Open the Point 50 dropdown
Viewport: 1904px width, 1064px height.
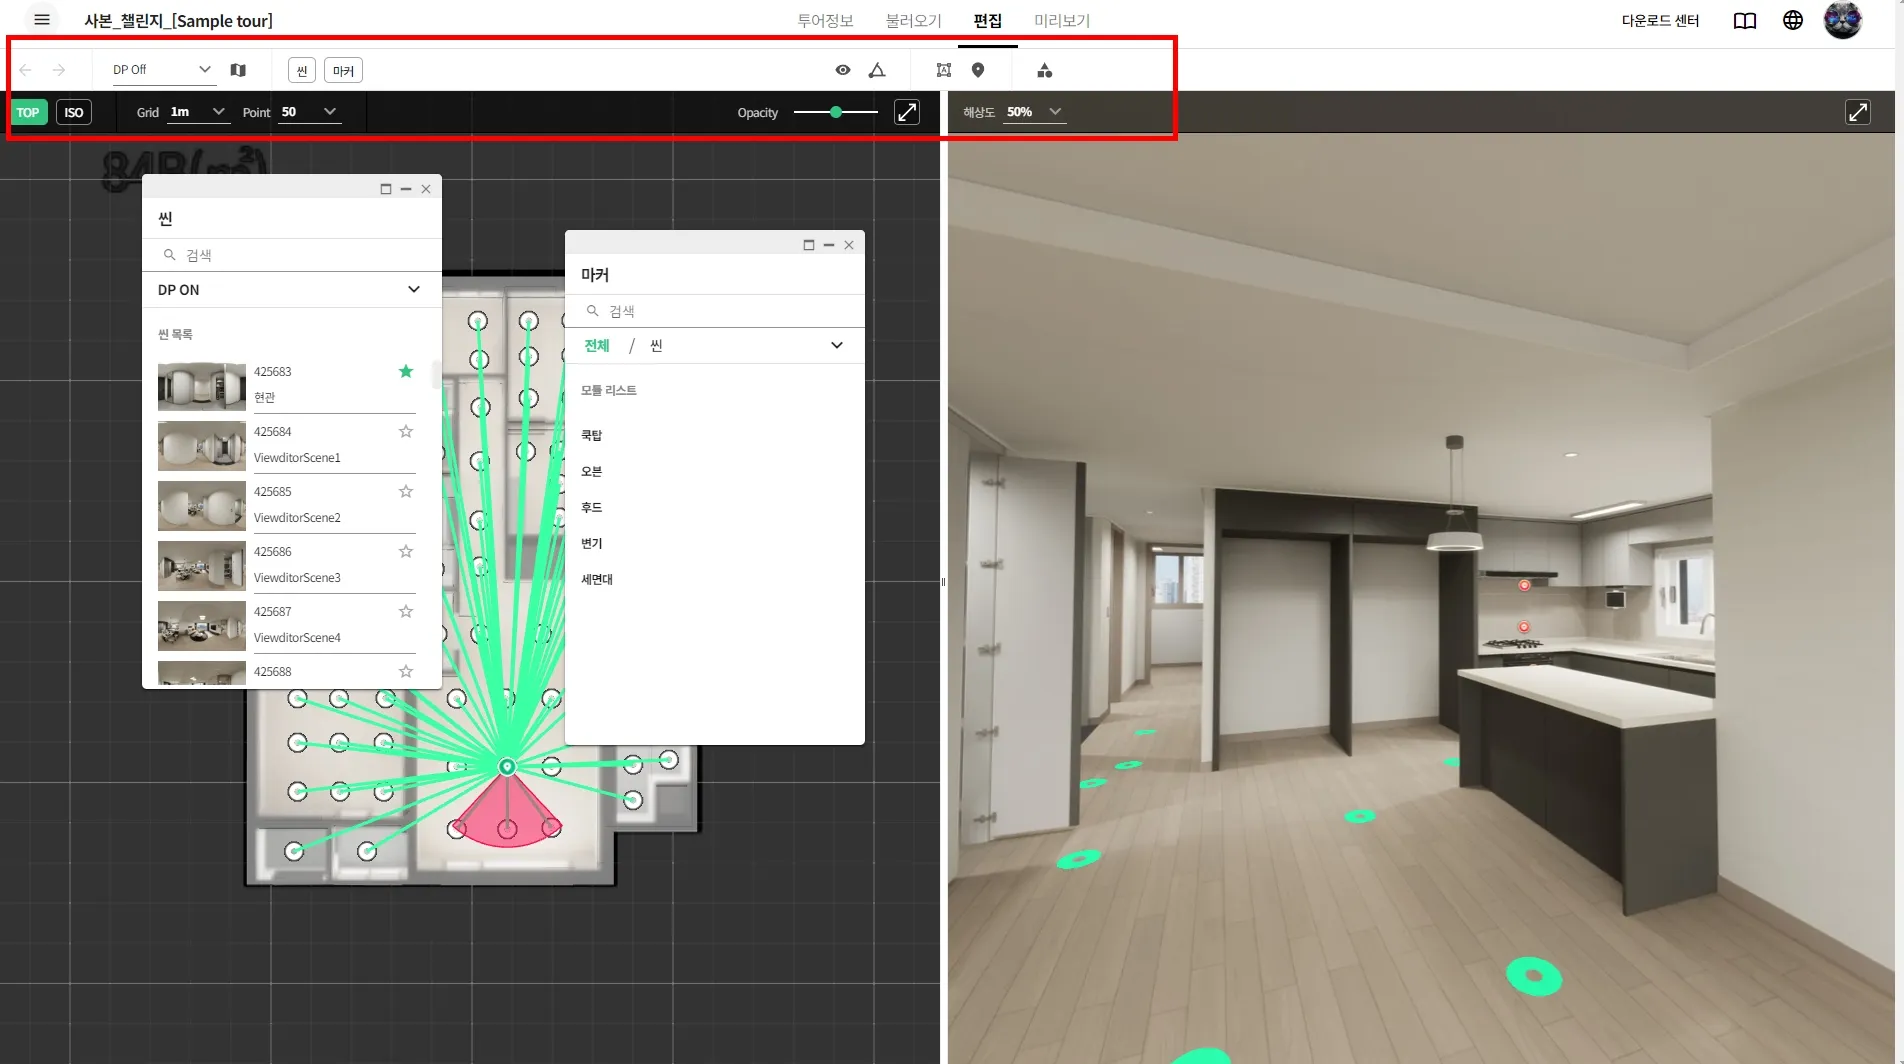310,112
